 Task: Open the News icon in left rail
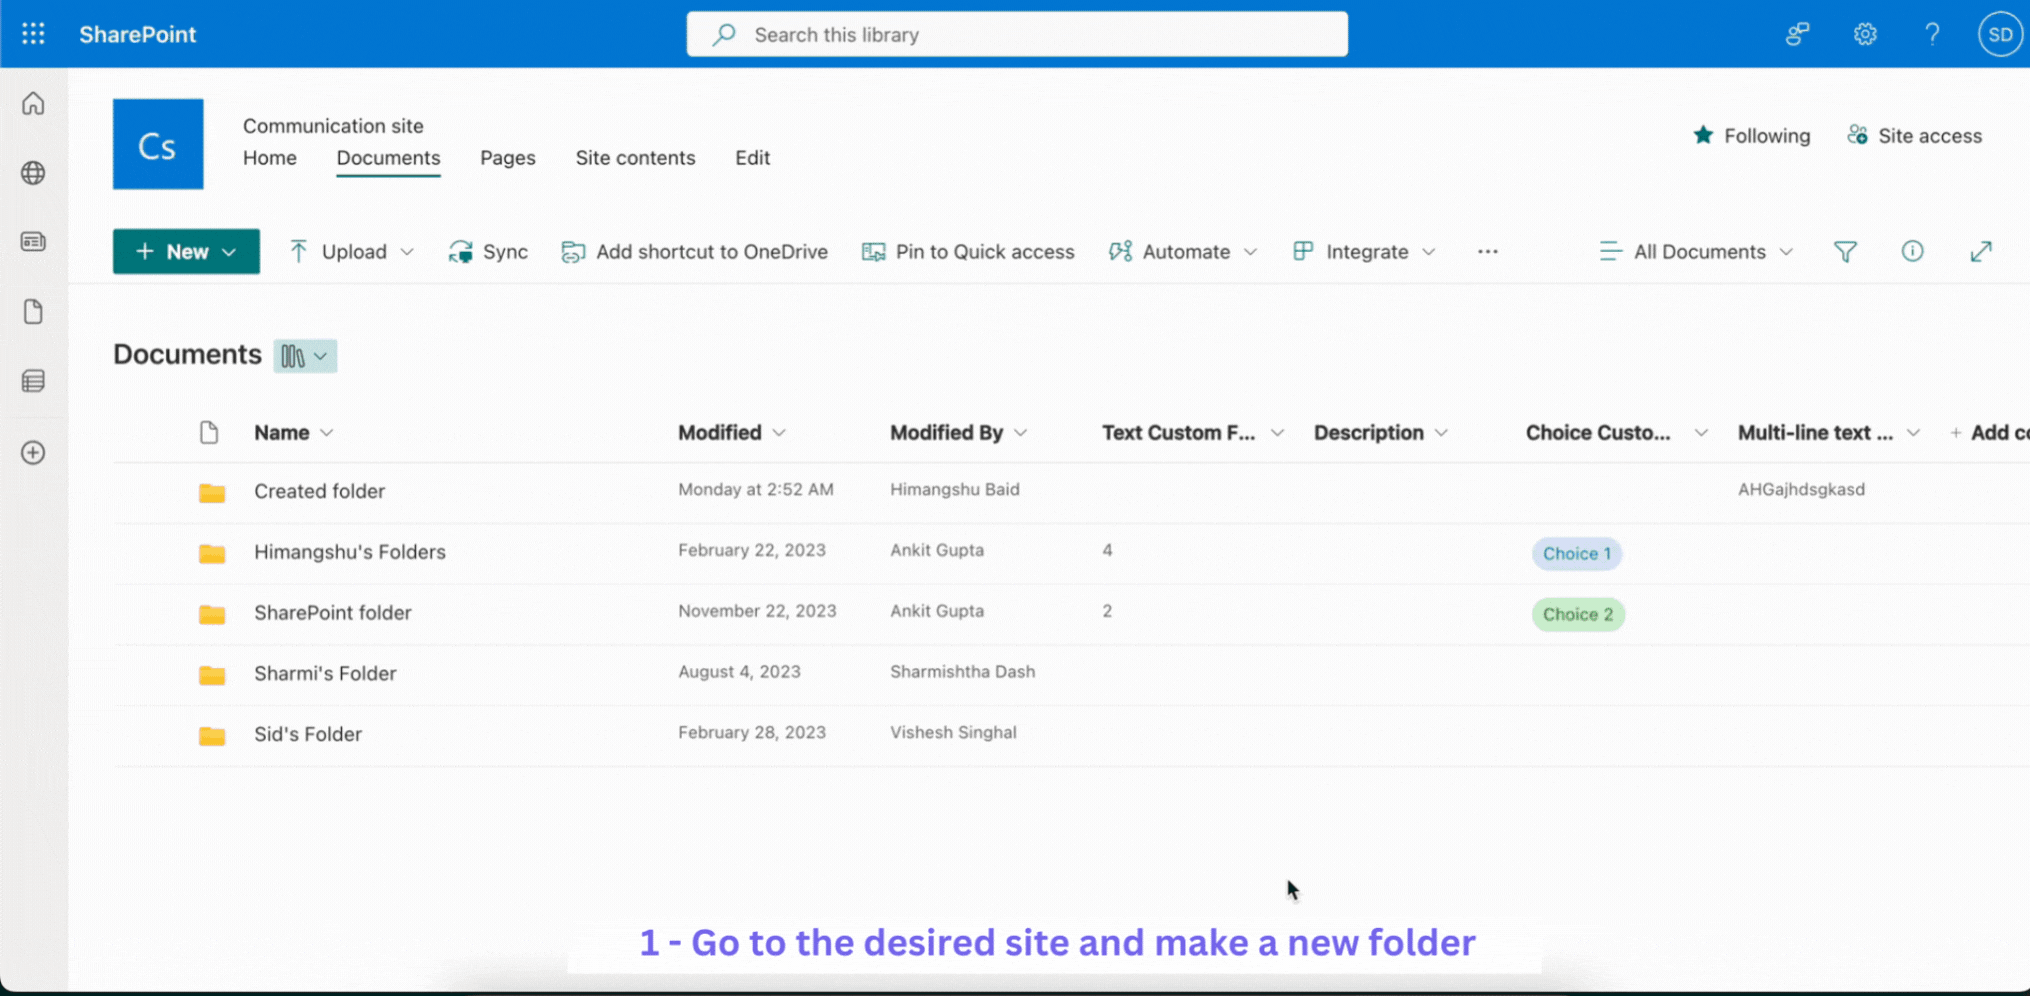(33, 242)
